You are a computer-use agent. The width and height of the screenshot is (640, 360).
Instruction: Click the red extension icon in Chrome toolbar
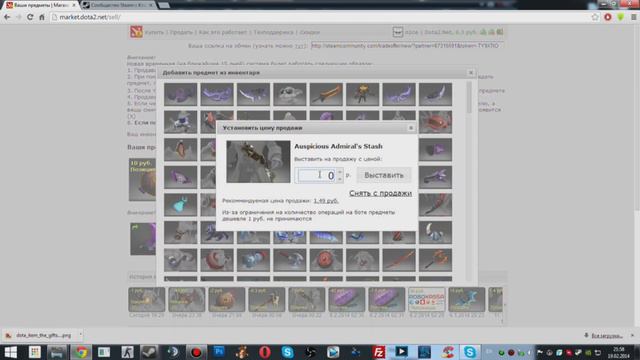tap(608, 17)
